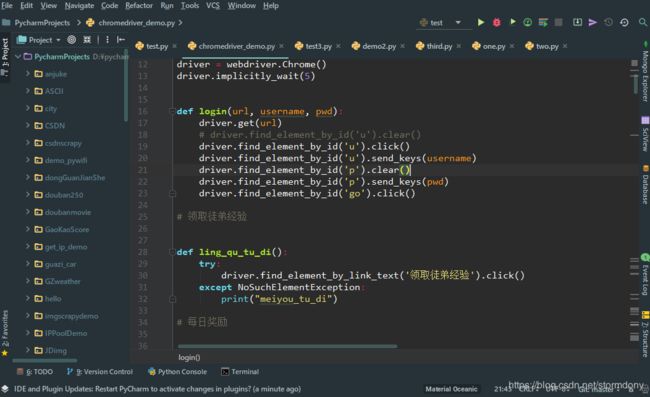Run the test configuration with green play button
This screenshot has width=650, height=397.
click(480, 22)
